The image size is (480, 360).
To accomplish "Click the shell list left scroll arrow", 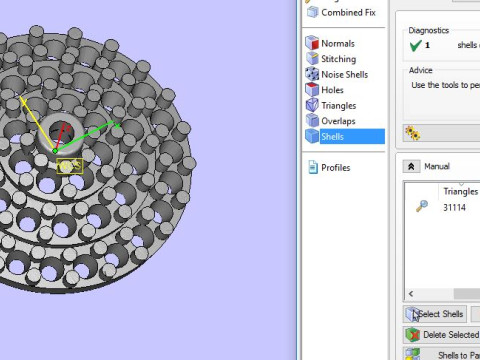I will tap(411, 294).
